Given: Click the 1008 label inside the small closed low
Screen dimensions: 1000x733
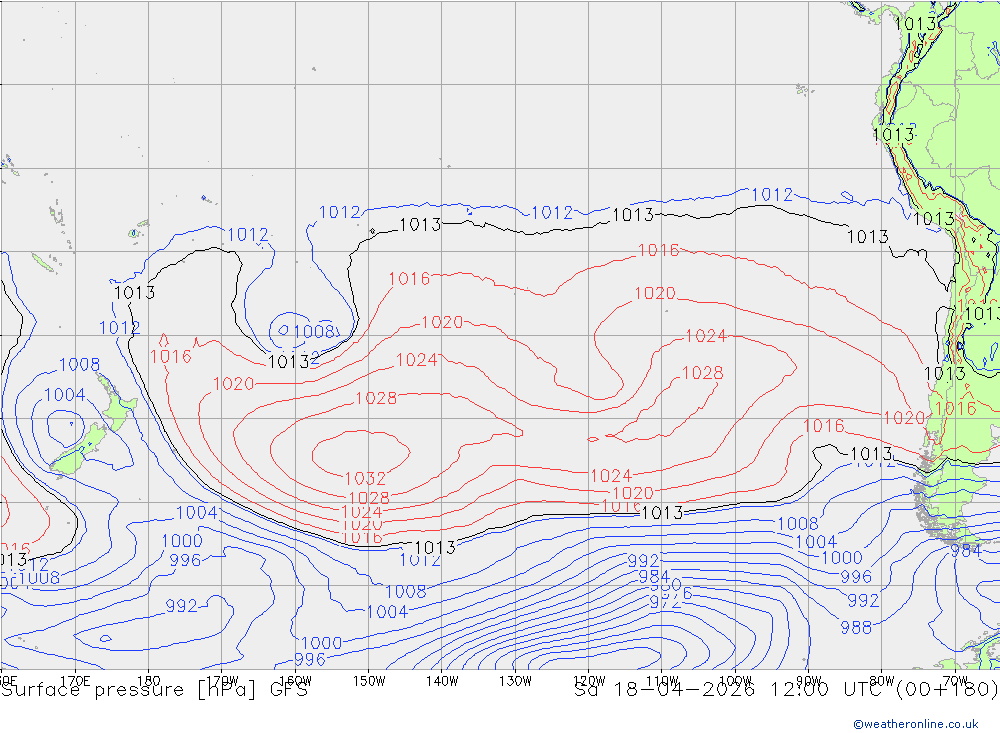Looking at the screenshot, I should pyautogui.click(x=314, y=331).
